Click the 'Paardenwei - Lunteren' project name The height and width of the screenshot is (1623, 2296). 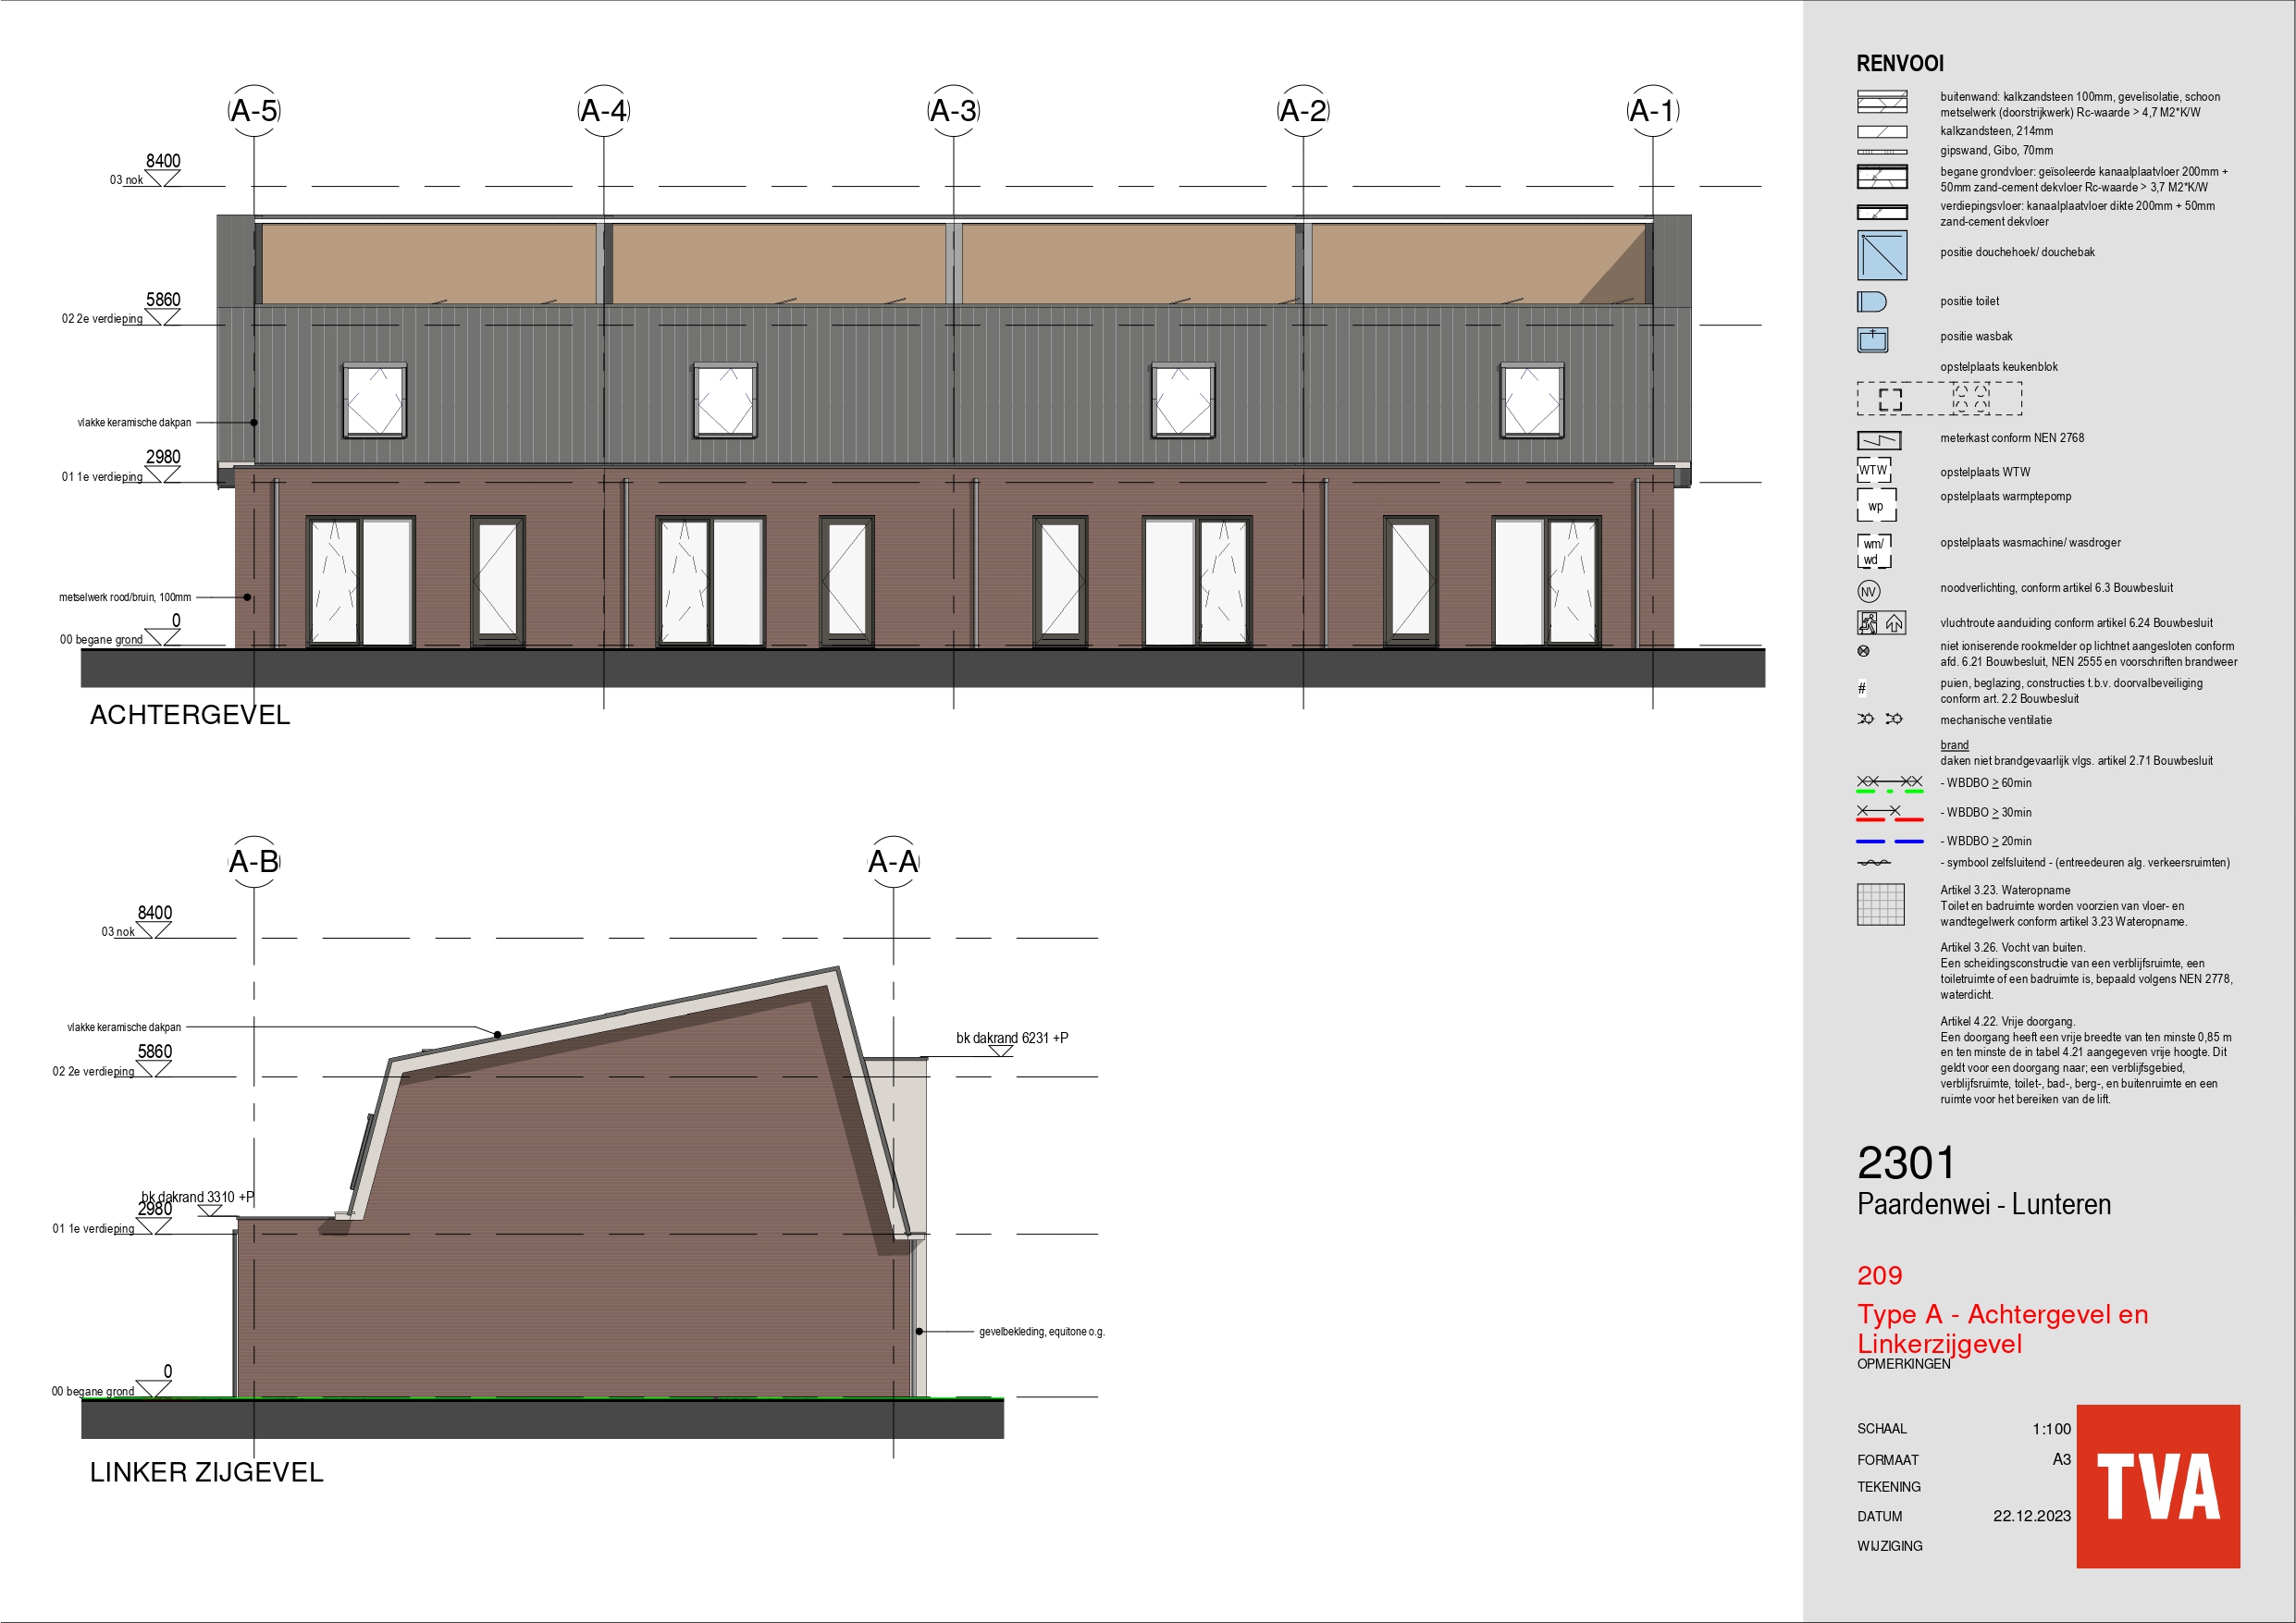click(x=1984, y=1204)
